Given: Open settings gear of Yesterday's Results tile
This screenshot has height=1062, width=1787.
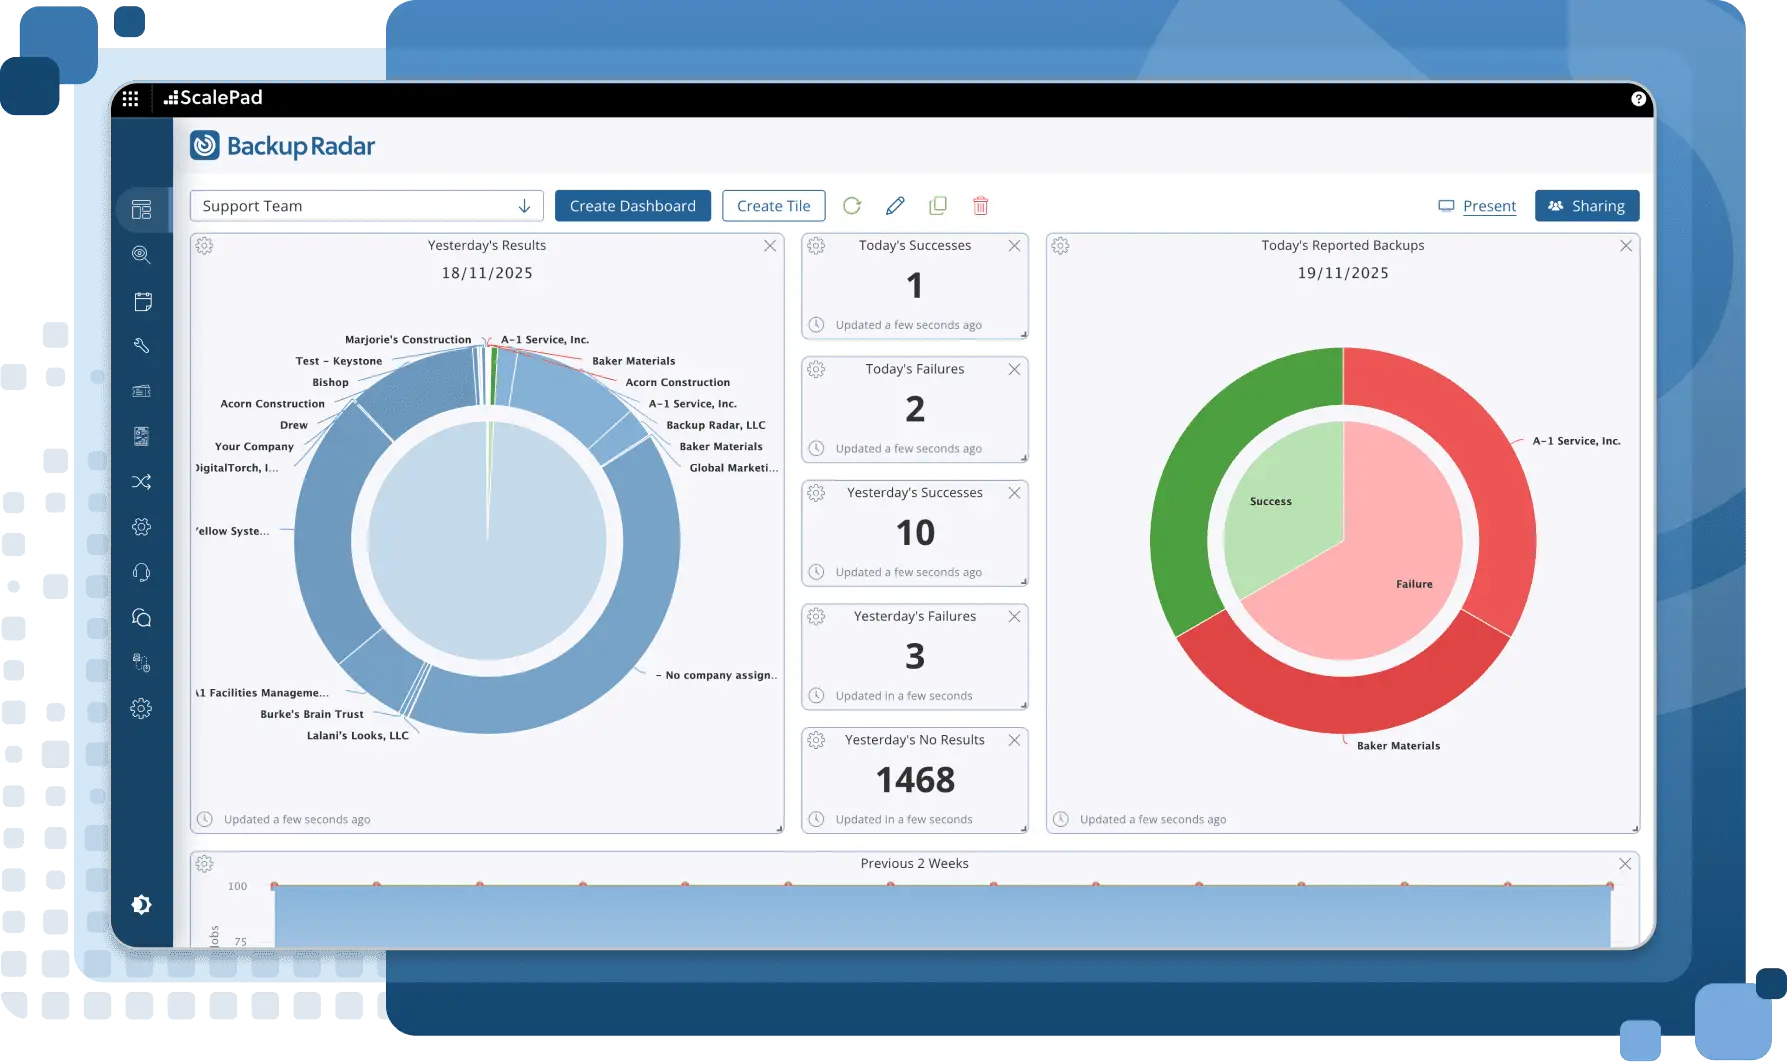Looking at the screenshot, I should [x=204, y=246].
